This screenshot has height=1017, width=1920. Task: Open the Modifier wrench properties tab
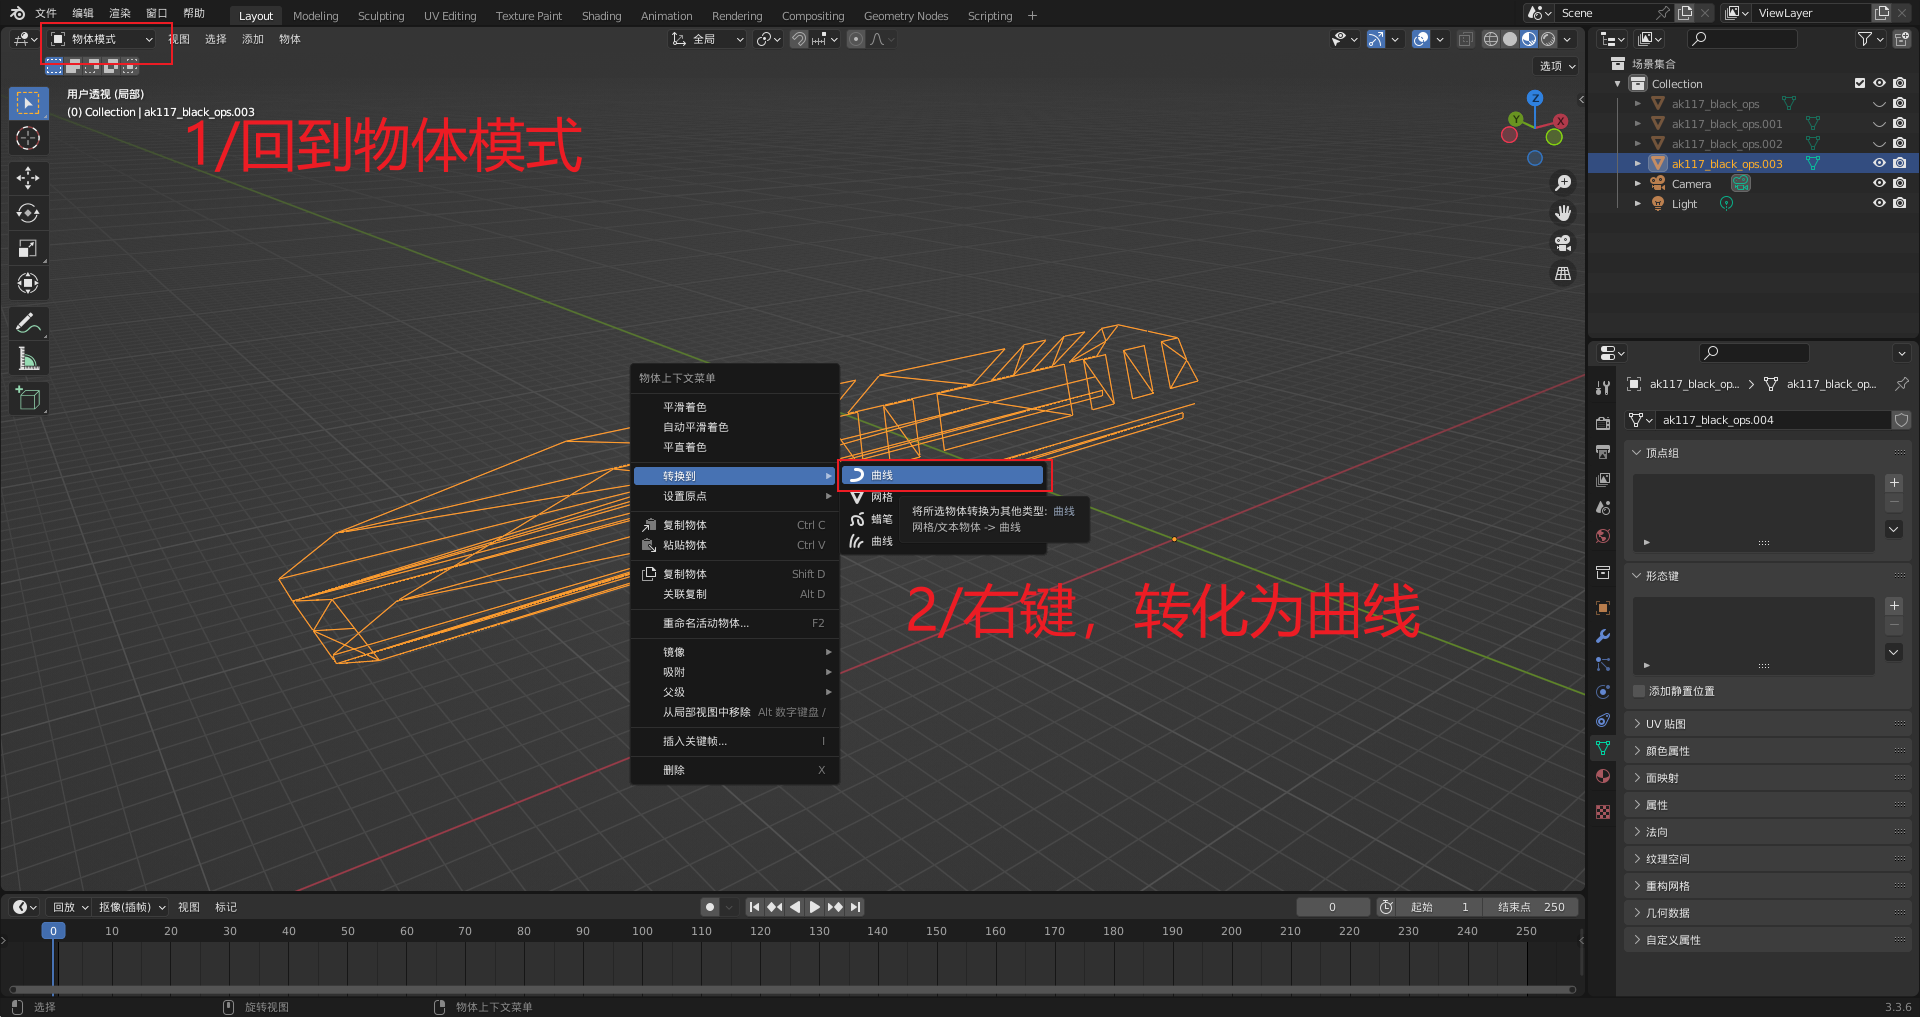point(1603,636)
